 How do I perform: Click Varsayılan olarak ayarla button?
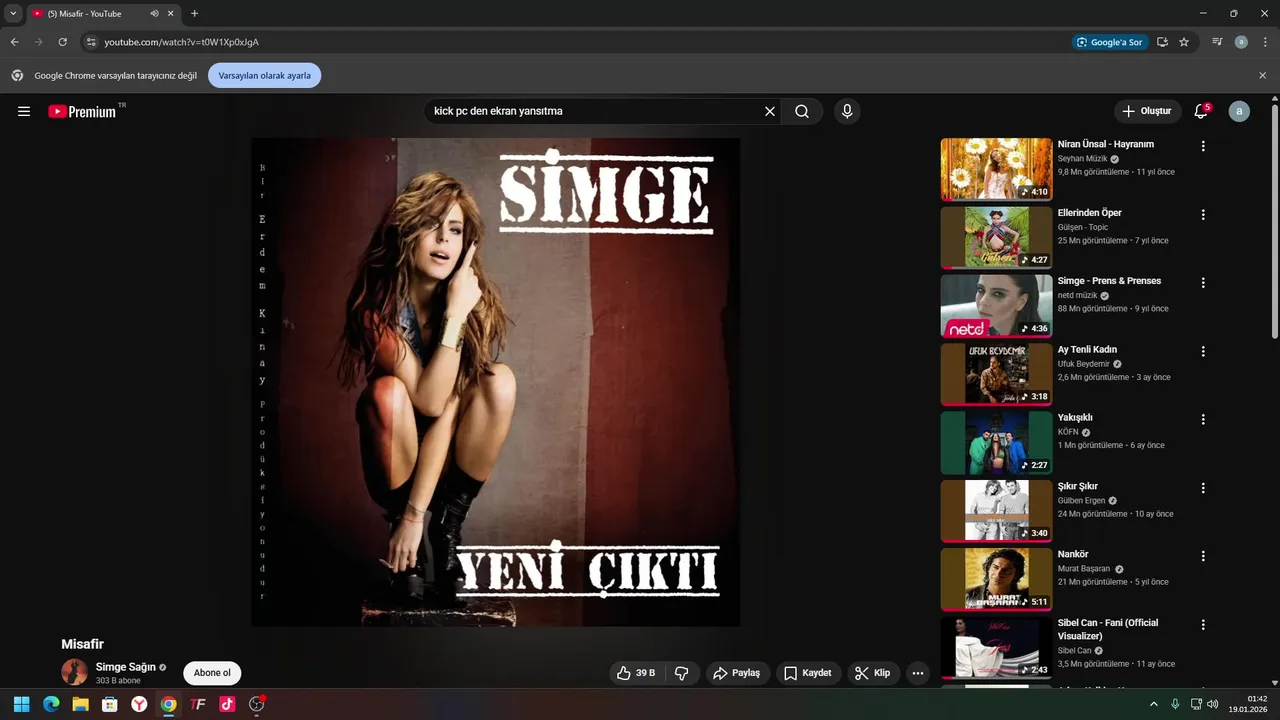265,75
